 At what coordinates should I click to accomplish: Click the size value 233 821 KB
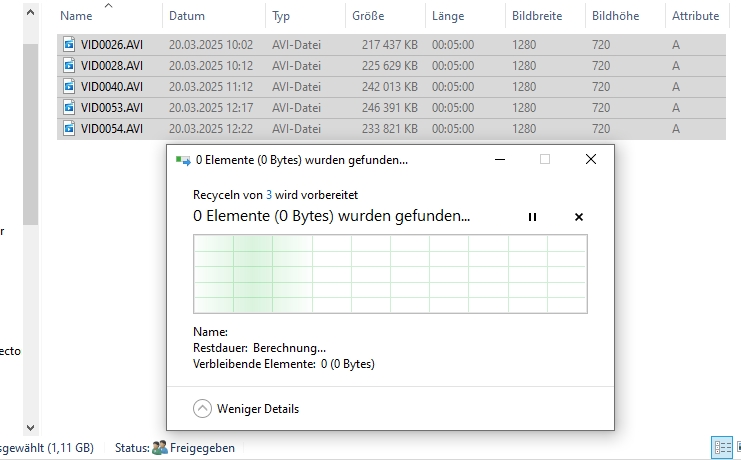pos(390,129)
